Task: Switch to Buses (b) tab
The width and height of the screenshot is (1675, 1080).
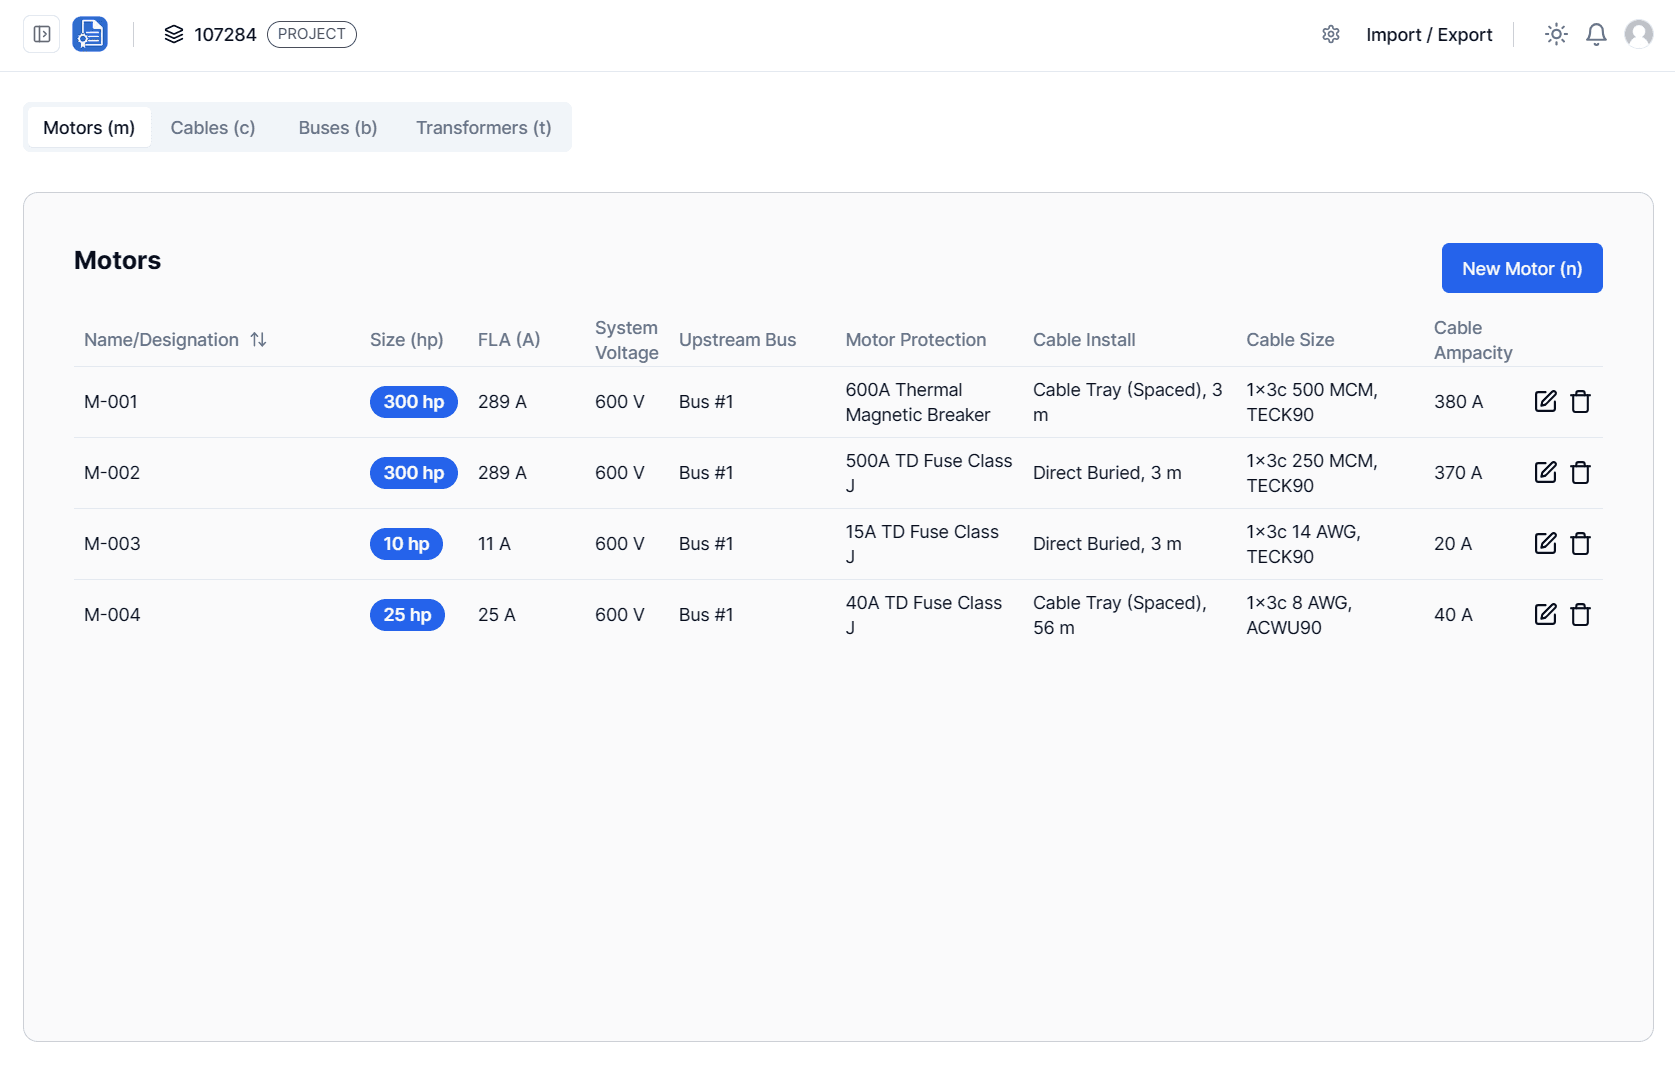Action: tap(338, 128)
